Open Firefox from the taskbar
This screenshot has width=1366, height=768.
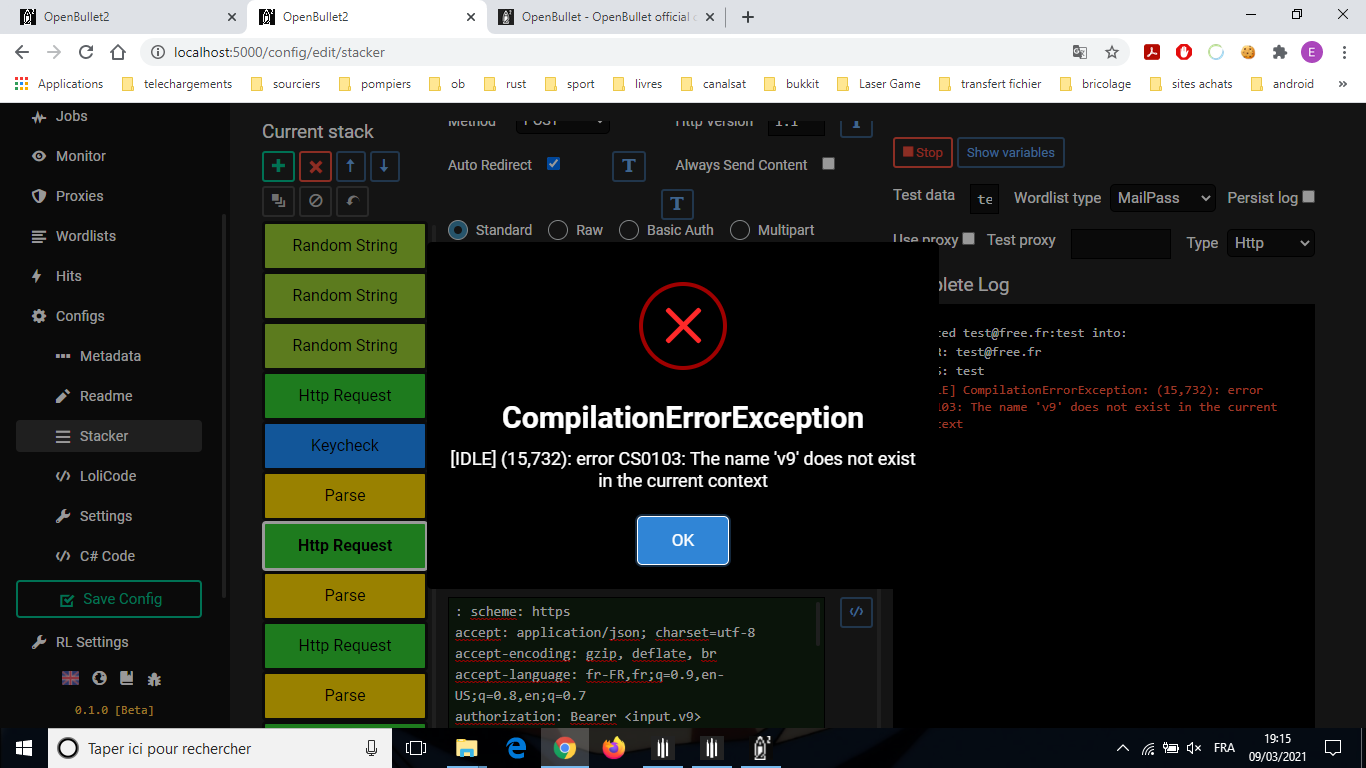coord(614,748)
